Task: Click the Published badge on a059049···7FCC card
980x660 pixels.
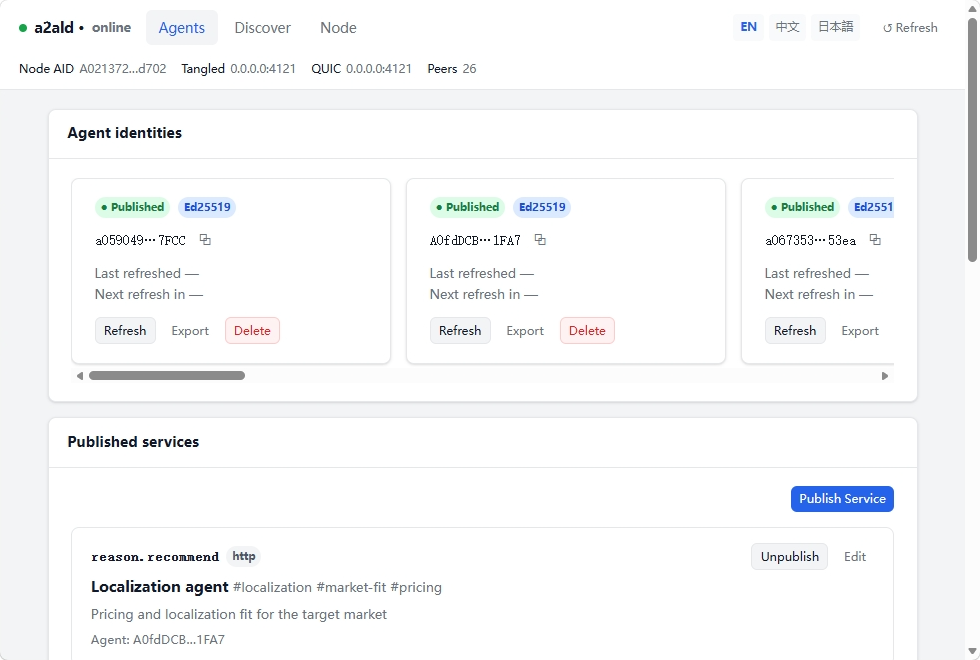Action: [132, 207]
